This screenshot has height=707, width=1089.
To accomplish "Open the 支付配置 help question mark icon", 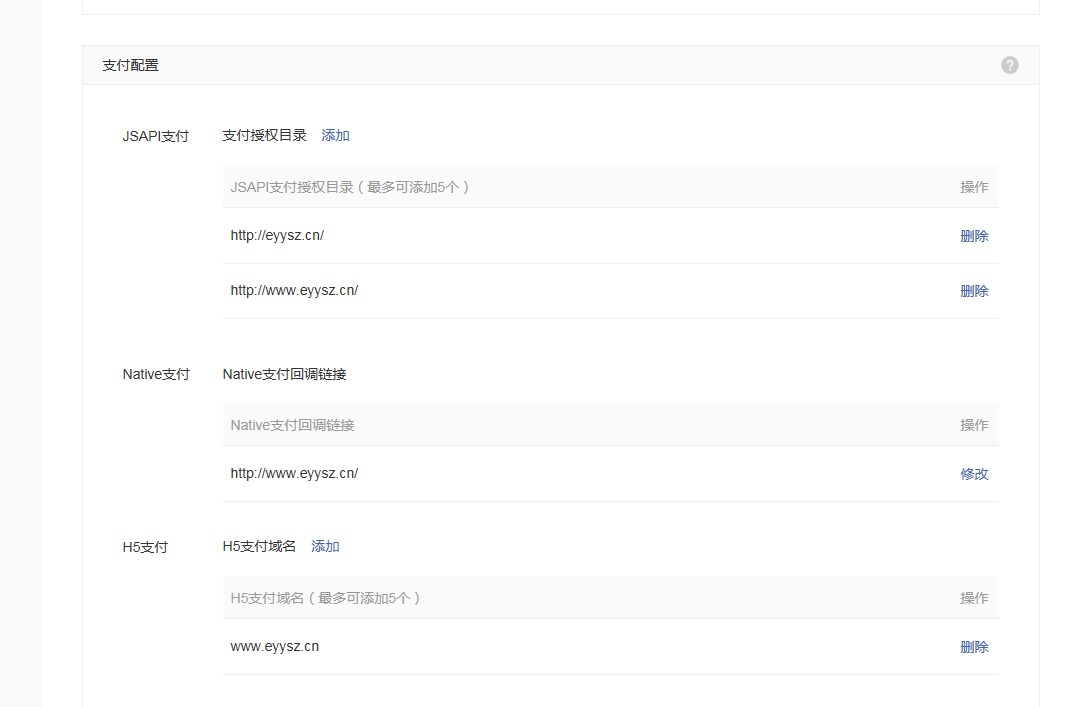I will click(1009, 64).
